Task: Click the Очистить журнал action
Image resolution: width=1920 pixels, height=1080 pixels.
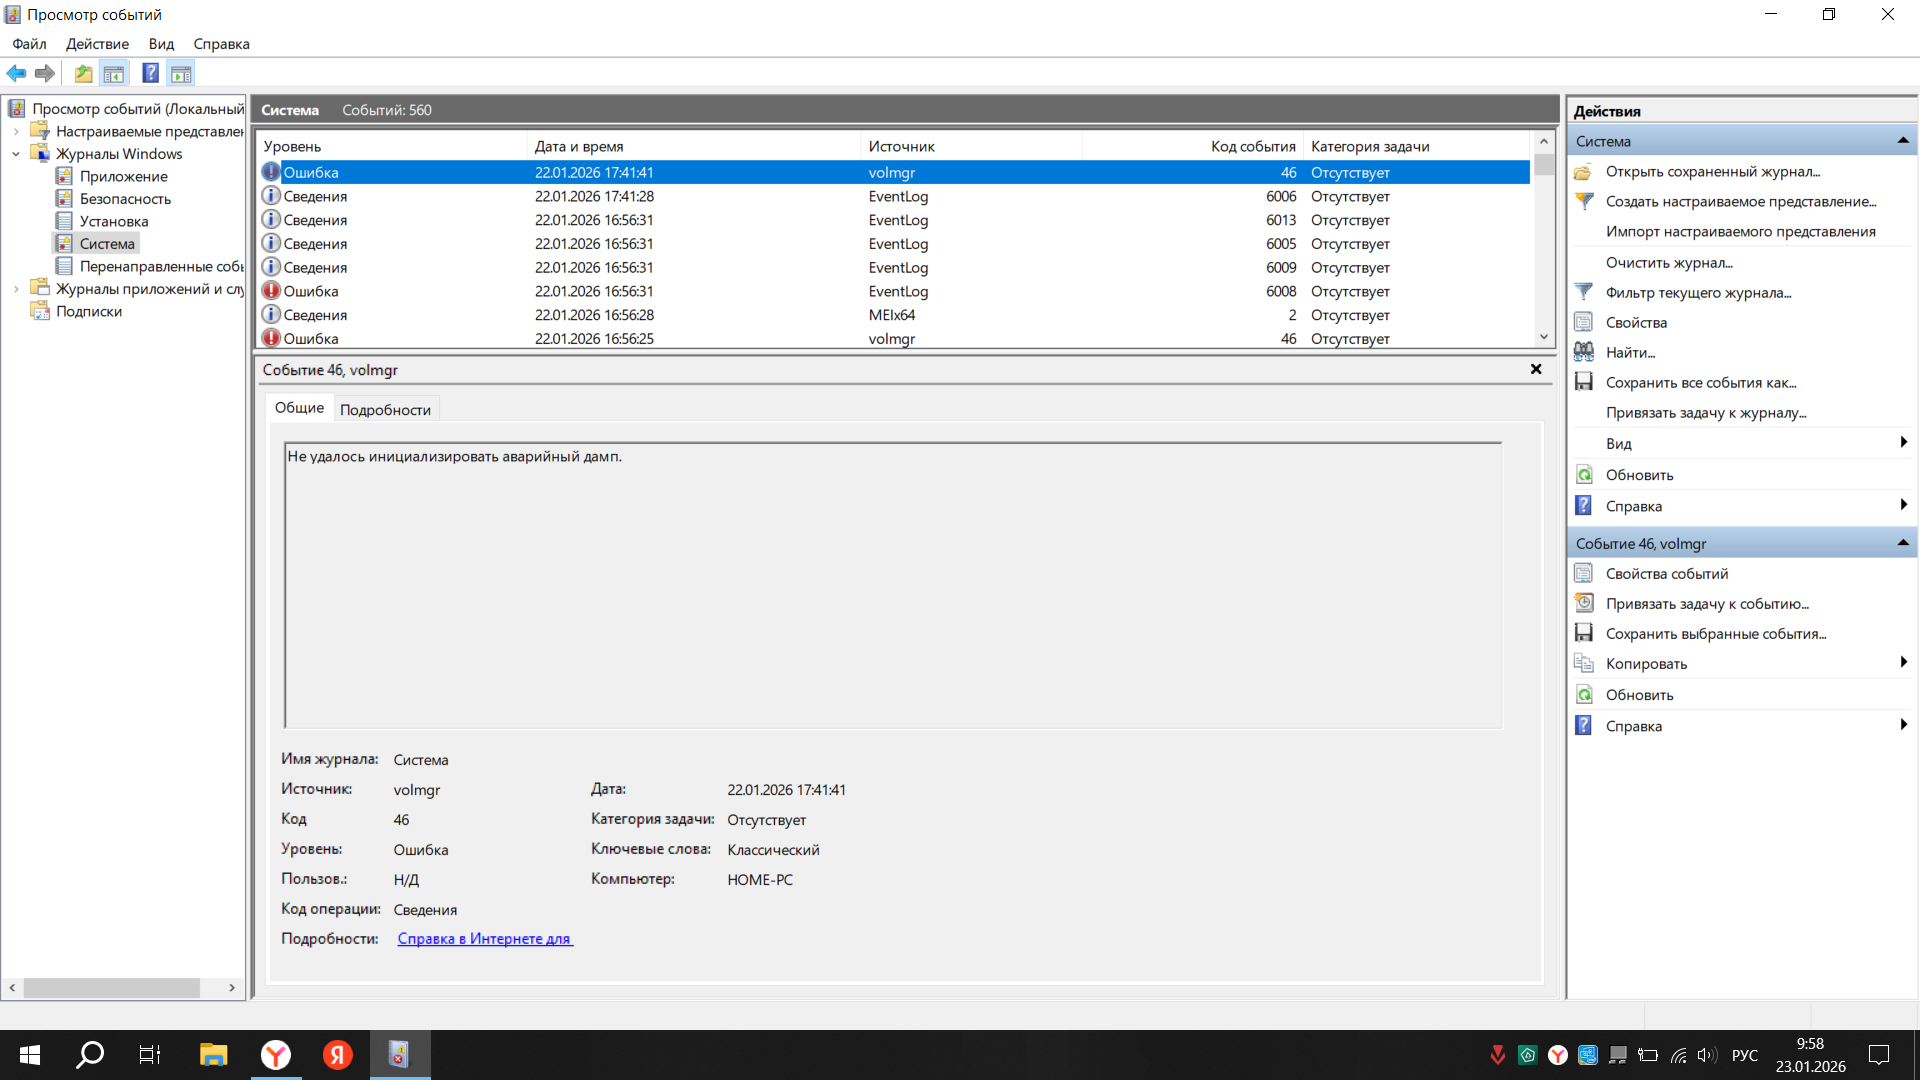Action: (x=1668, y=262)
